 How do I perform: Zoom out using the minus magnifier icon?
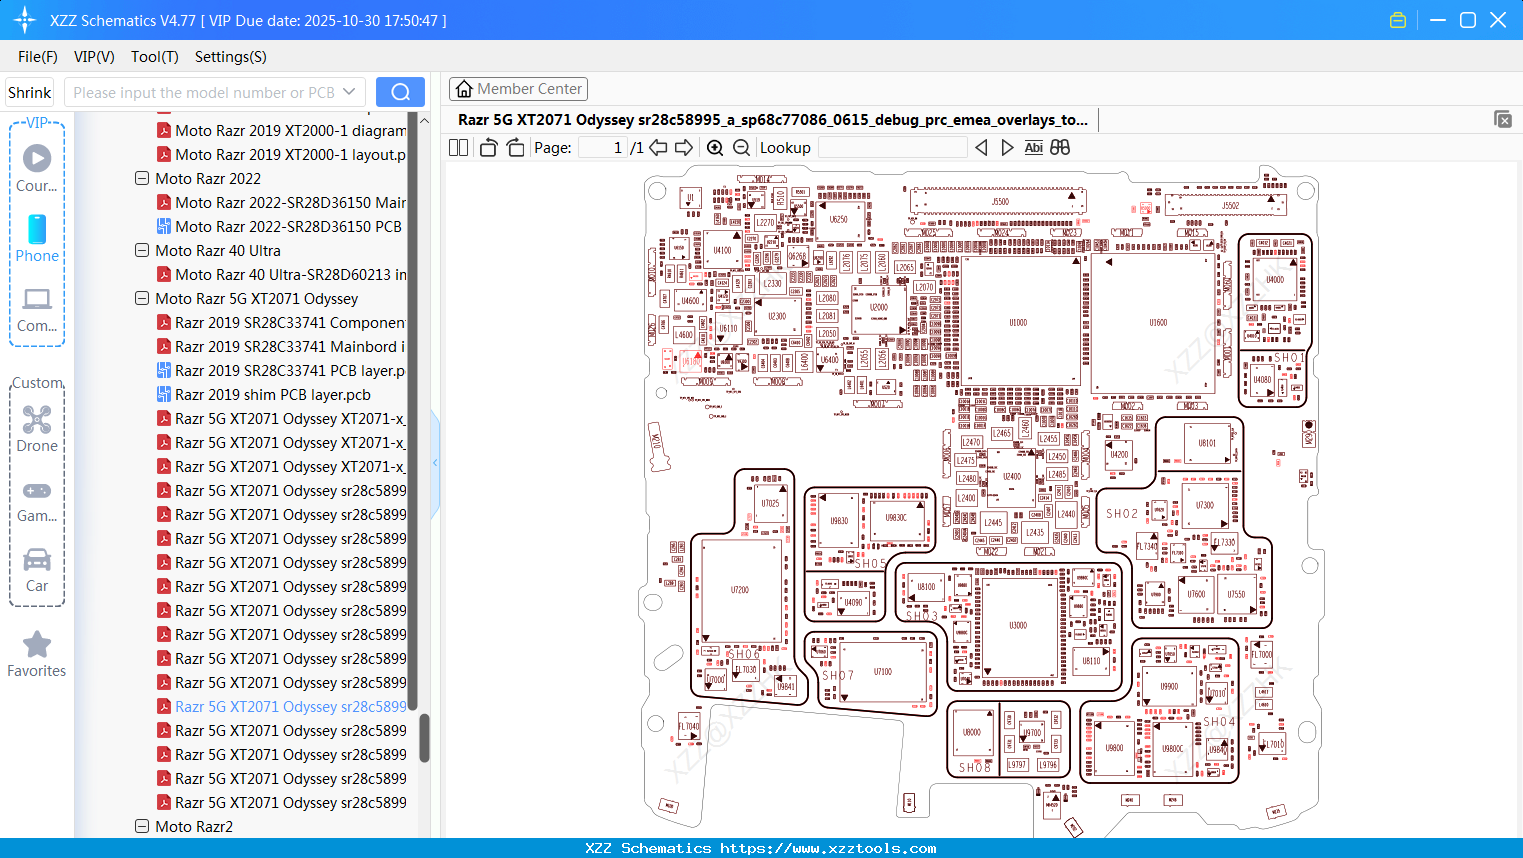(x=741, y=147)
